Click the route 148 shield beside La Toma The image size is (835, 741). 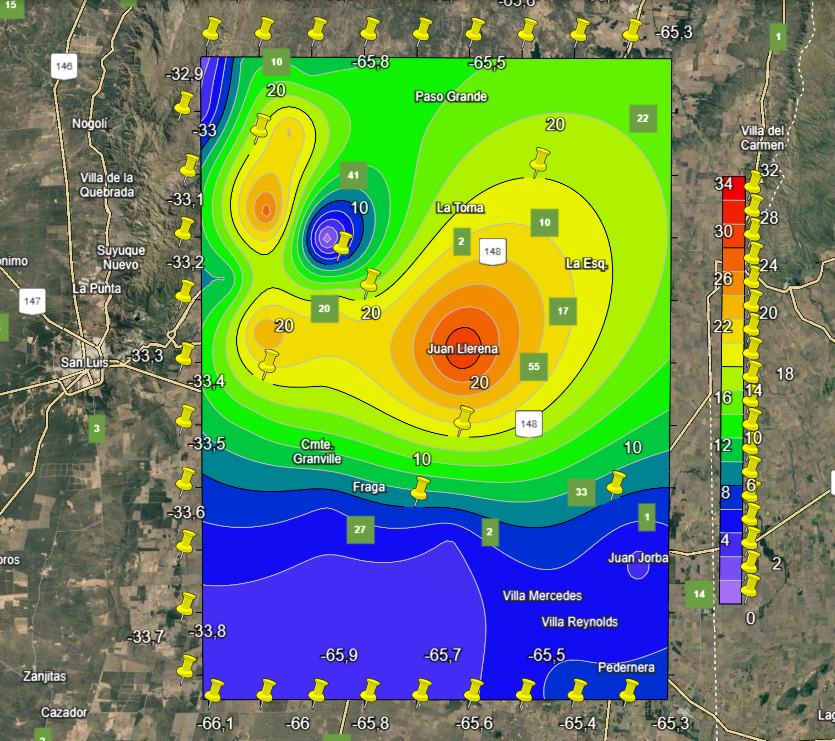[x=491, y=252]
